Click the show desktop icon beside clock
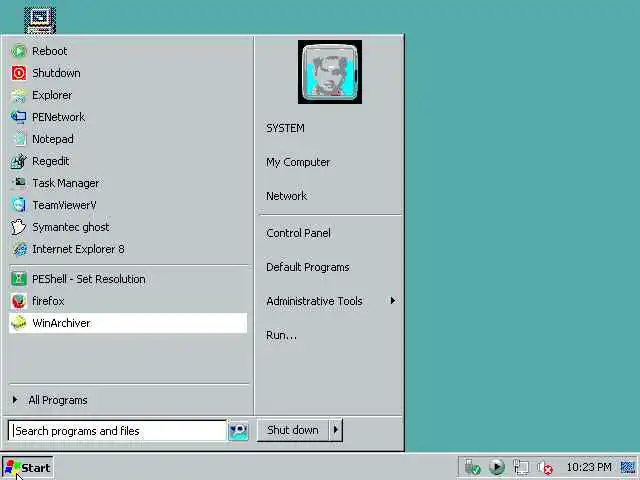The height and width of the screenshot is (480, 640). 628,467
